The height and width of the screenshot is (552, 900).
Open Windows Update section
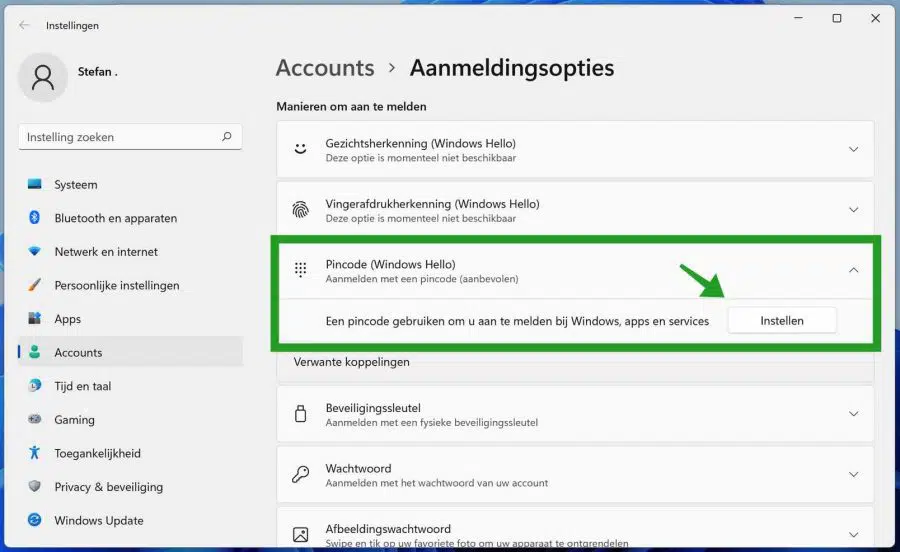pyautogui.click(x=130, y=520)
